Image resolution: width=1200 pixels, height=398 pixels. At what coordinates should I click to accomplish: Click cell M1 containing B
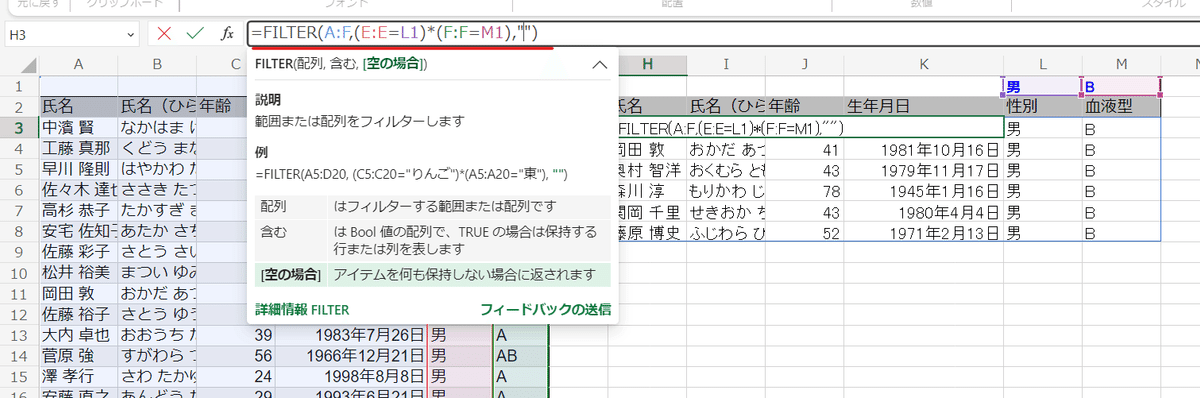(x=1121, y=86)
